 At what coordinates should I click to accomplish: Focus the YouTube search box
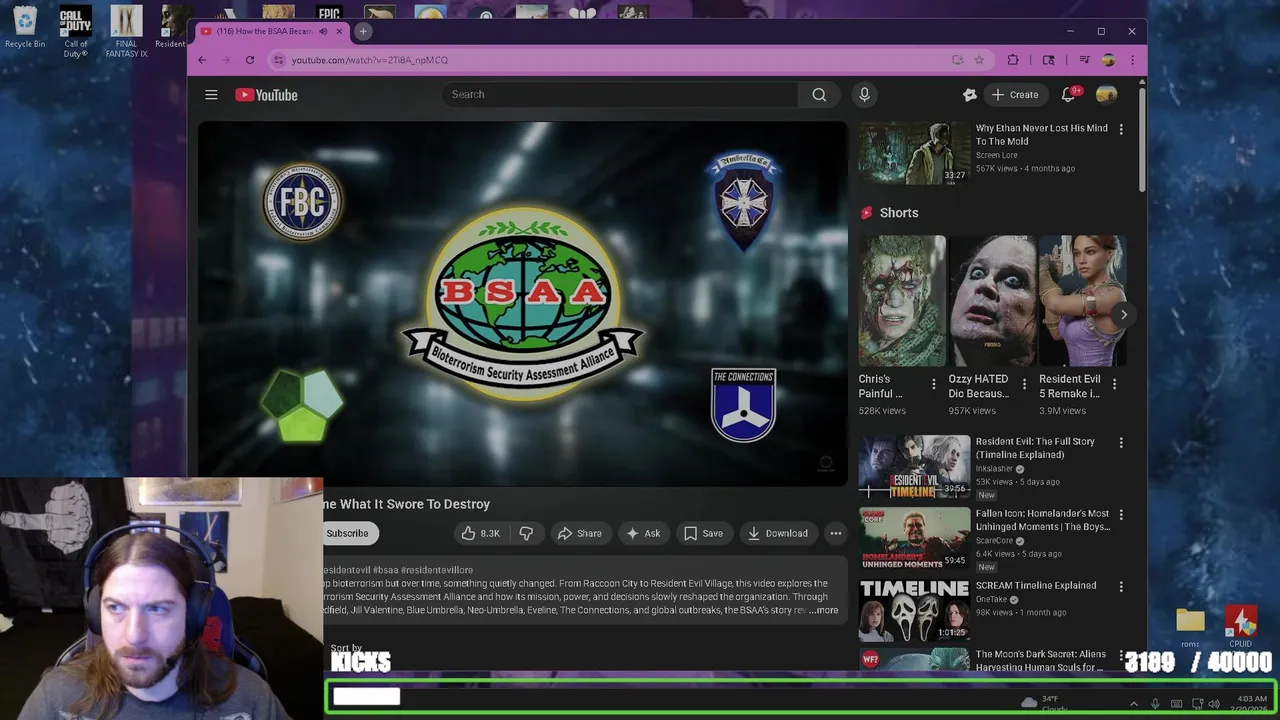point(620,94)
